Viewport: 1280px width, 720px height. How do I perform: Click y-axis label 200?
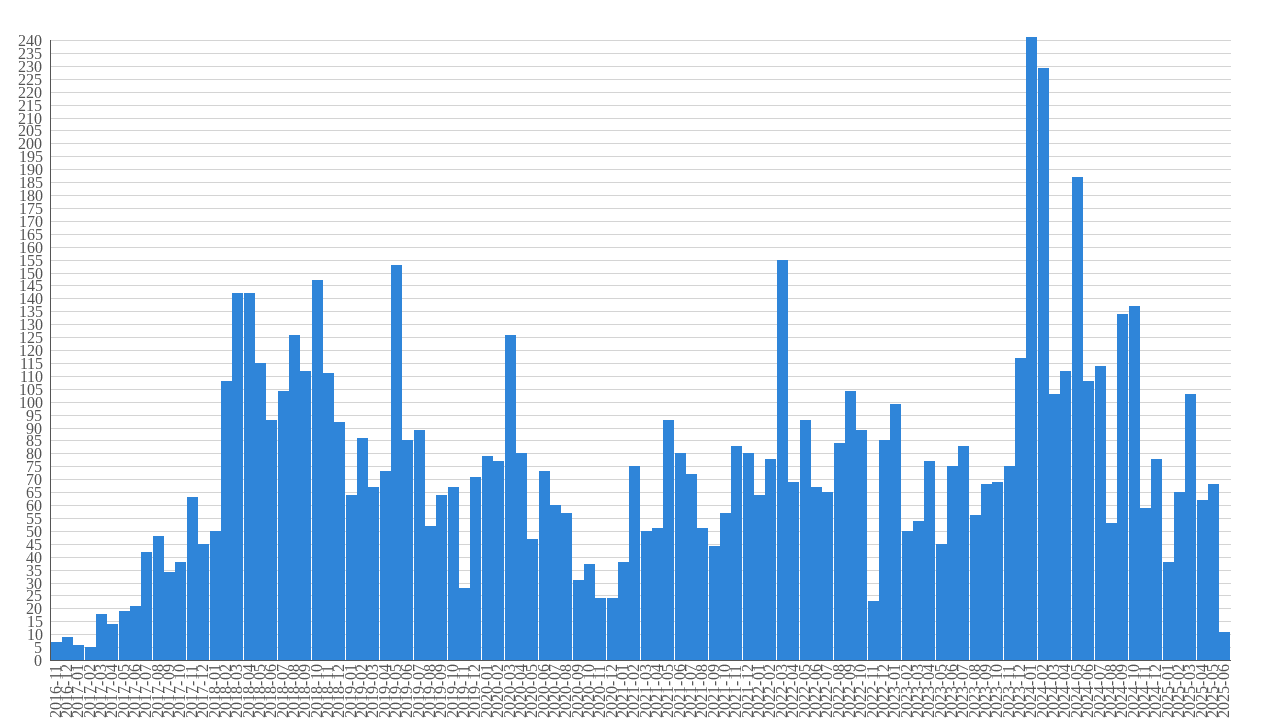click(x=30, y=144)
